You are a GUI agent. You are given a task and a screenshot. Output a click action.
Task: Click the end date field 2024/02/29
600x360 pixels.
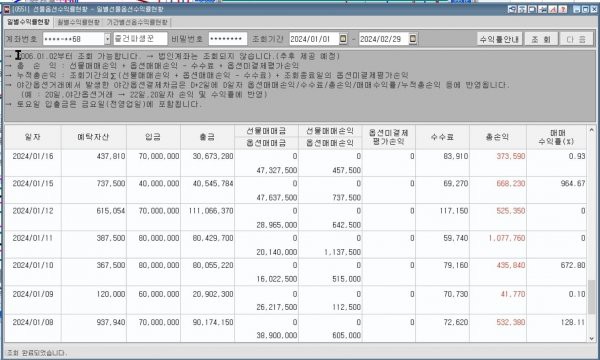tap(384, 39)
